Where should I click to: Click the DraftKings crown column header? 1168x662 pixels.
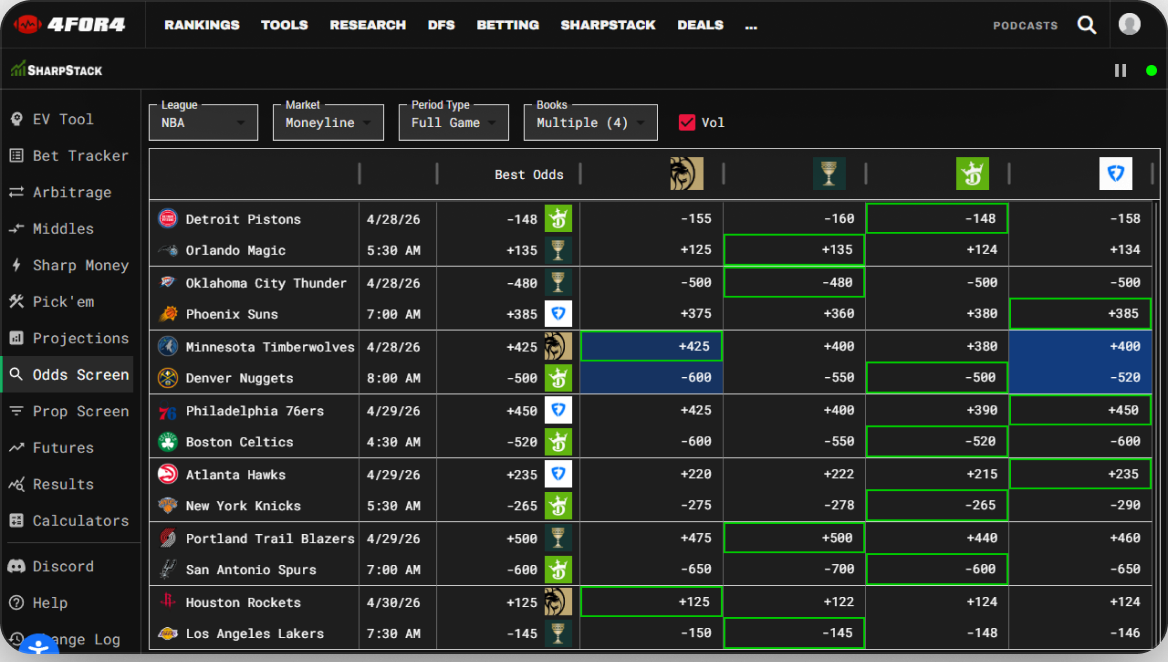pyautogui.click(x=972, y=174)
